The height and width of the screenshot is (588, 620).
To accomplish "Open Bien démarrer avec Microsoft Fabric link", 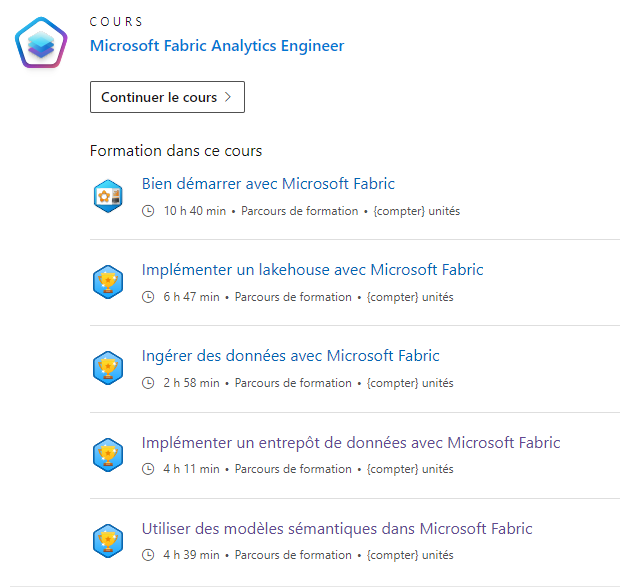I will click(268, 184).
